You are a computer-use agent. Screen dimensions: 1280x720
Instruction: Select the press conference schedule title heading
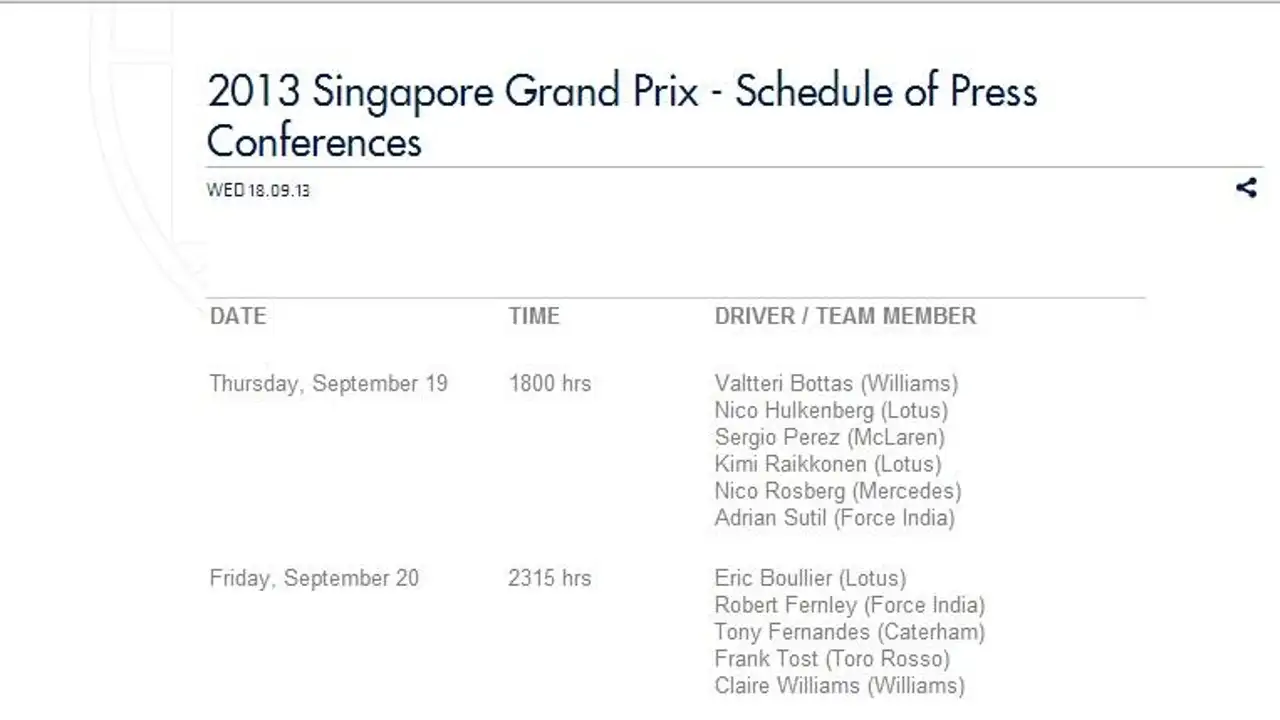point(622,116)
